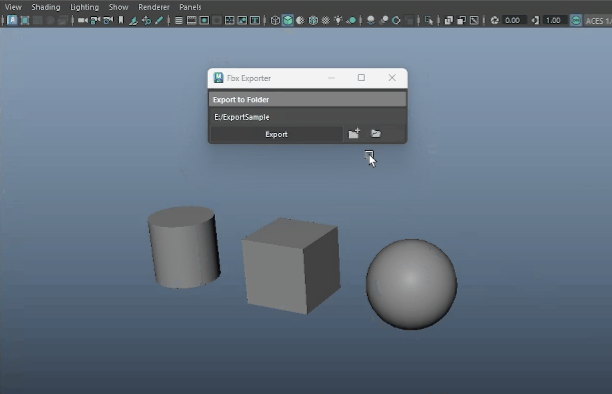Toggle the Lock Camera icon
612x394 pixels.
pyautogui.click(x=95, y=20)
